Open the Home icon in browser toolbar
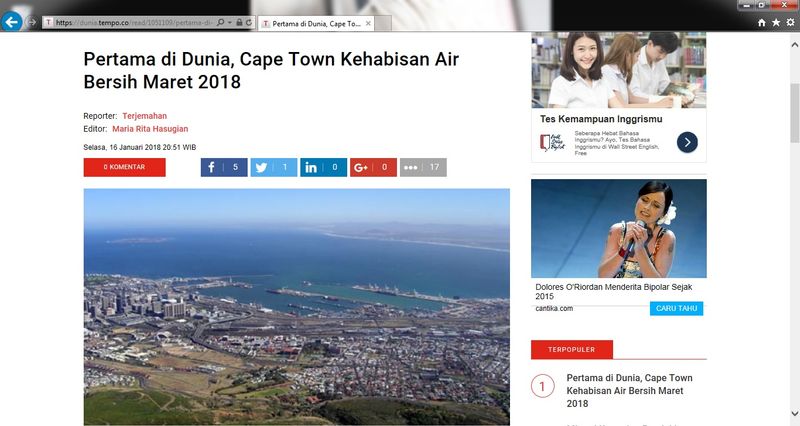The height and width of the screenshot is (426, 800). coord(762,22)
